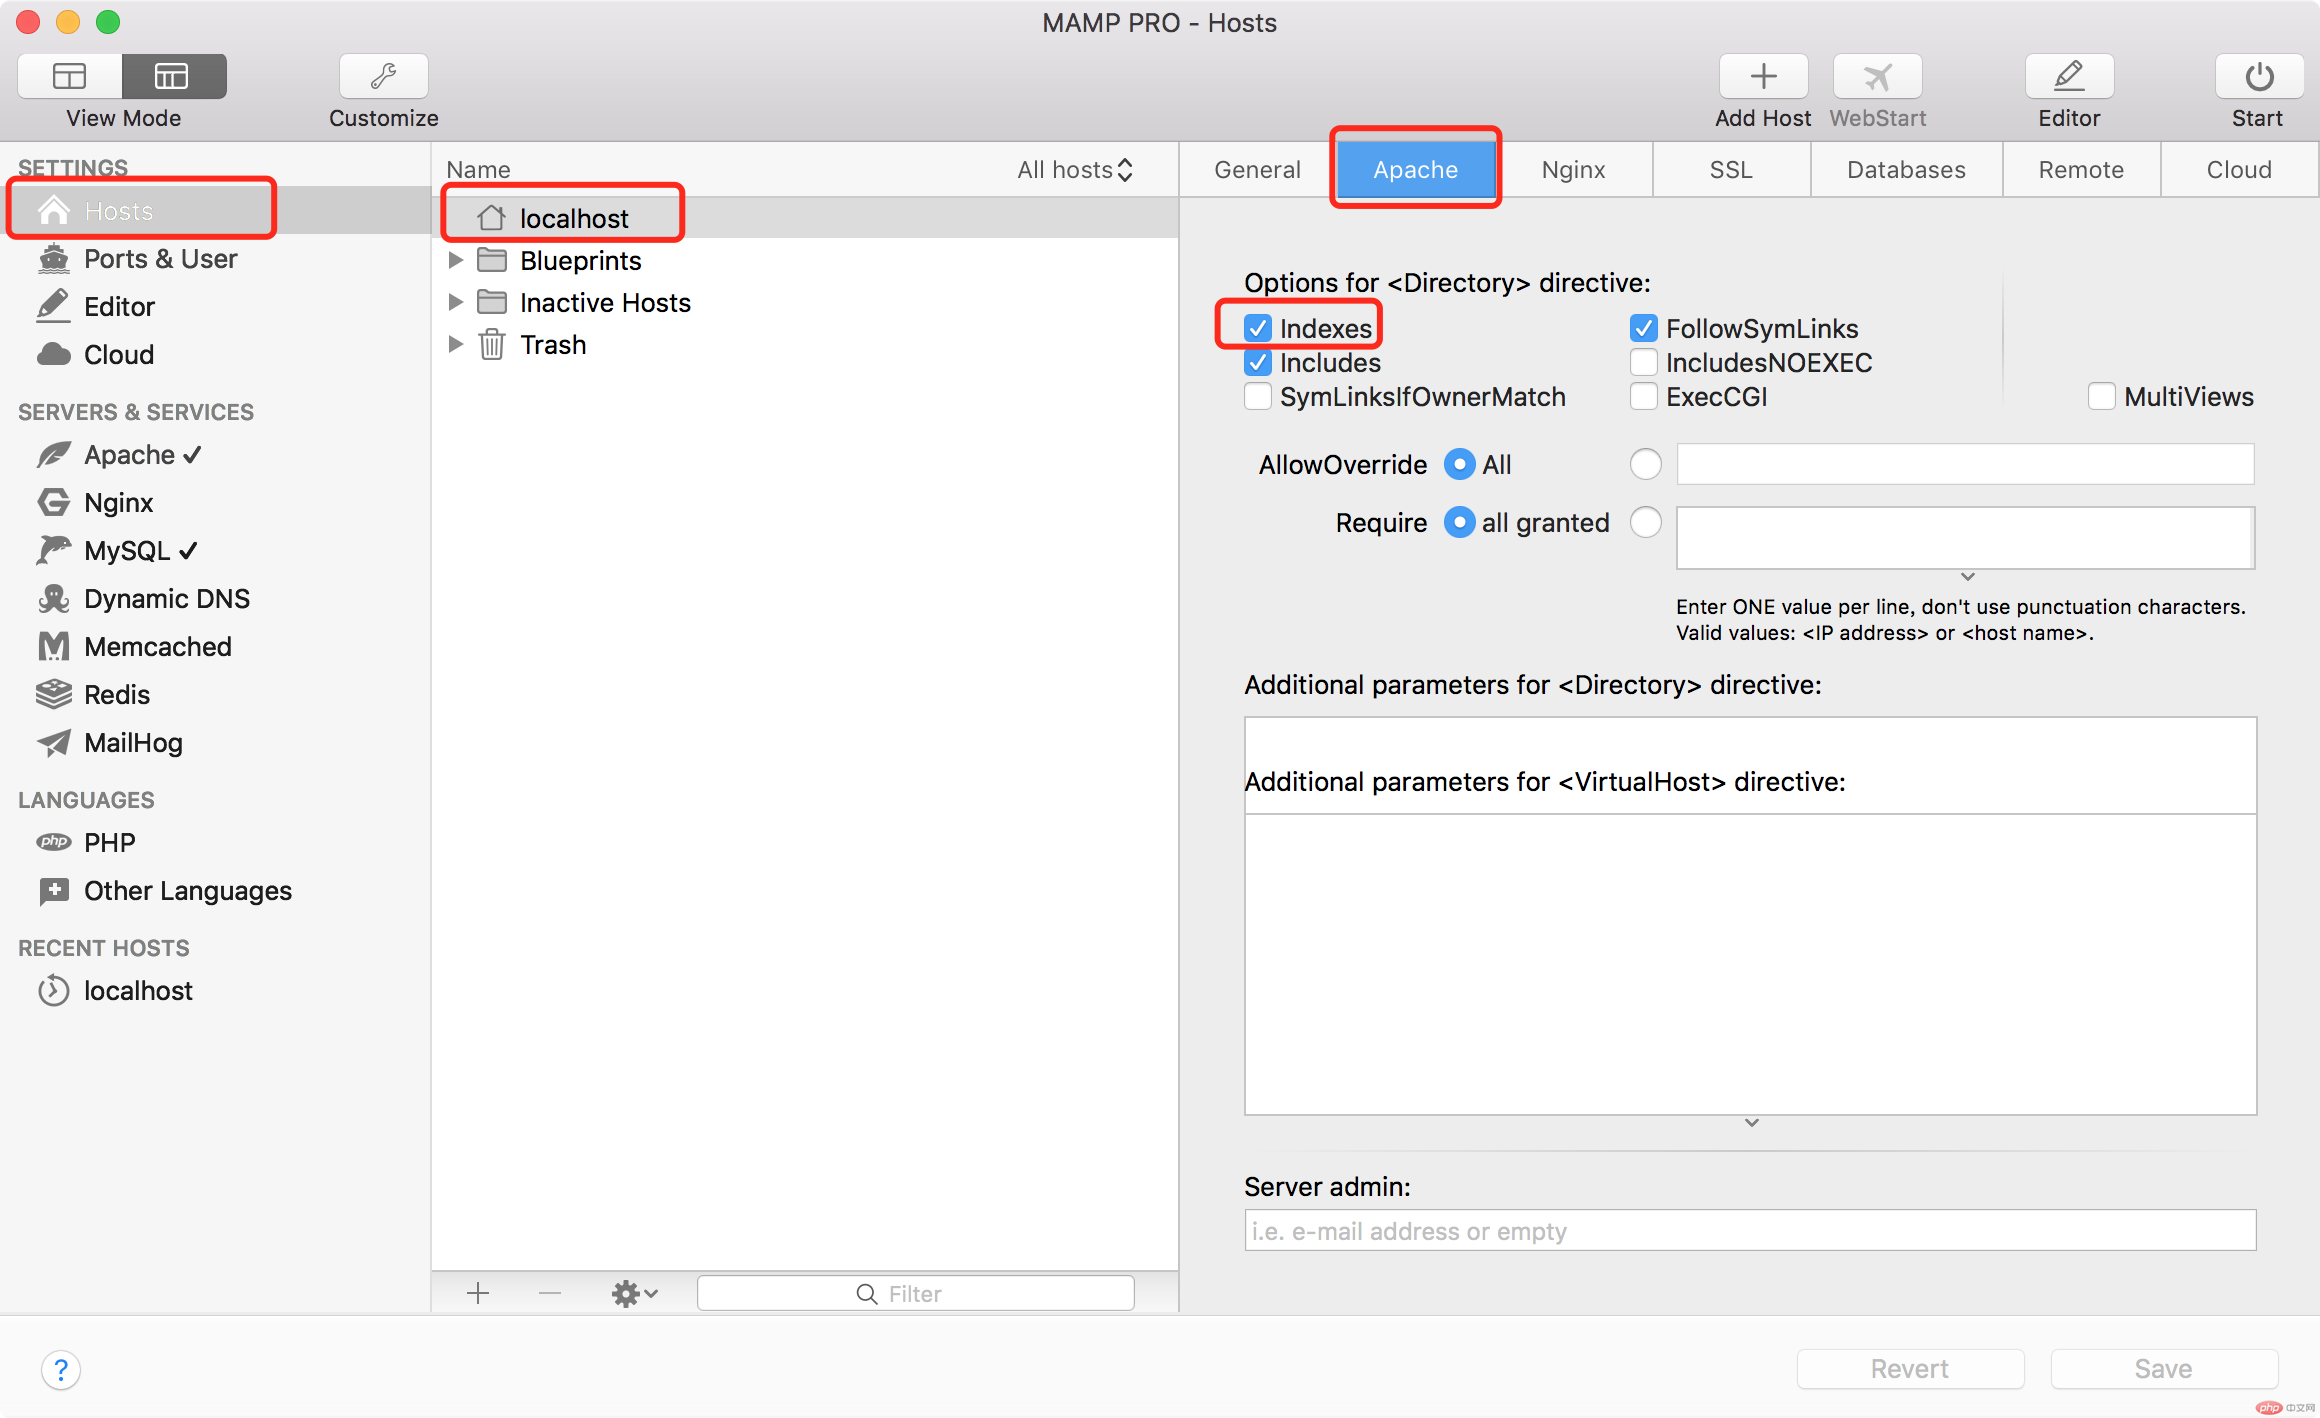The height and width of the screenshot is (1418, 2320).
Task: Click the Filter search field
Action: (915, 1293)
